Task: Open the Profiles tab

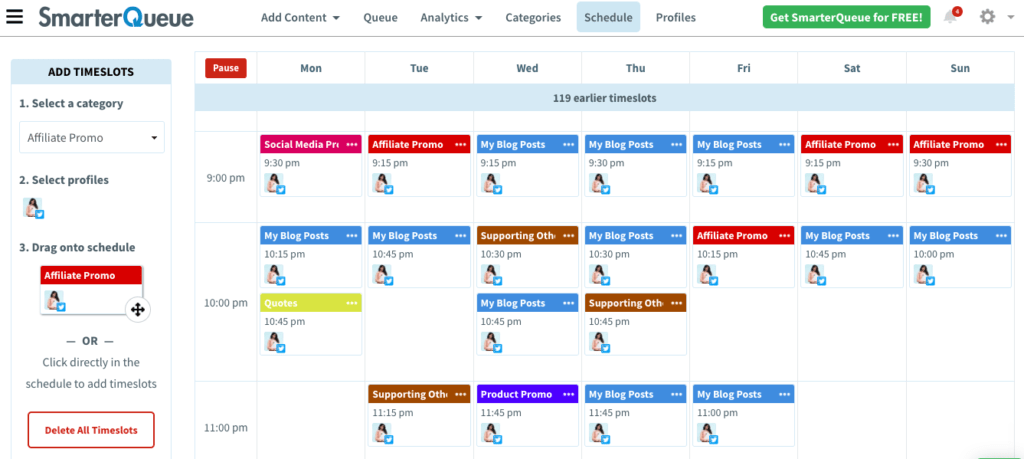Action: [676, 18]
